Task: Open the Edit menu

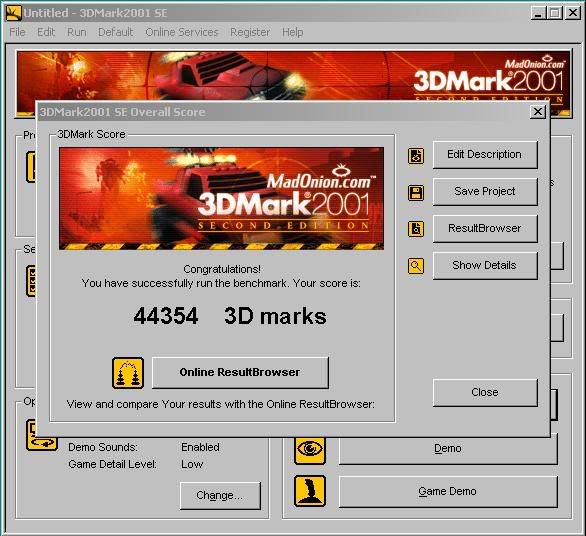Action: [x=46, y=32]
